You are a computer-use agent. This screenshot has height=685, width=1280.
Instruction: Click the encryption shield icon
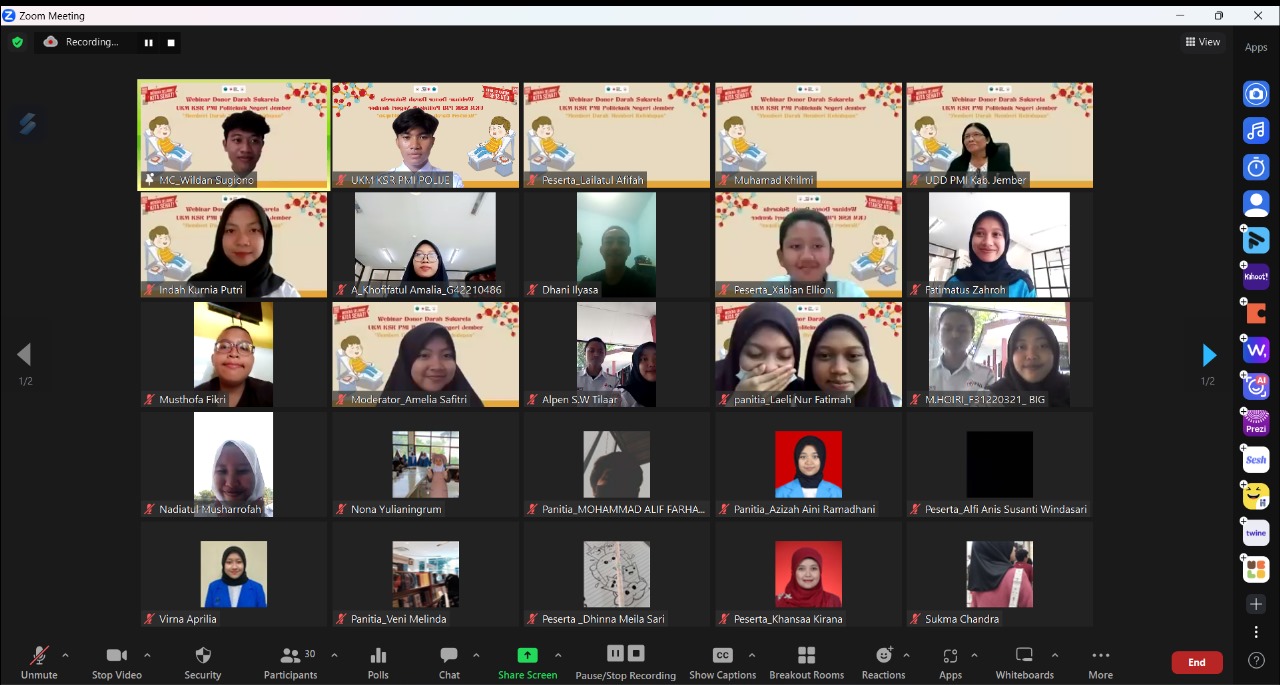point(17,42)
